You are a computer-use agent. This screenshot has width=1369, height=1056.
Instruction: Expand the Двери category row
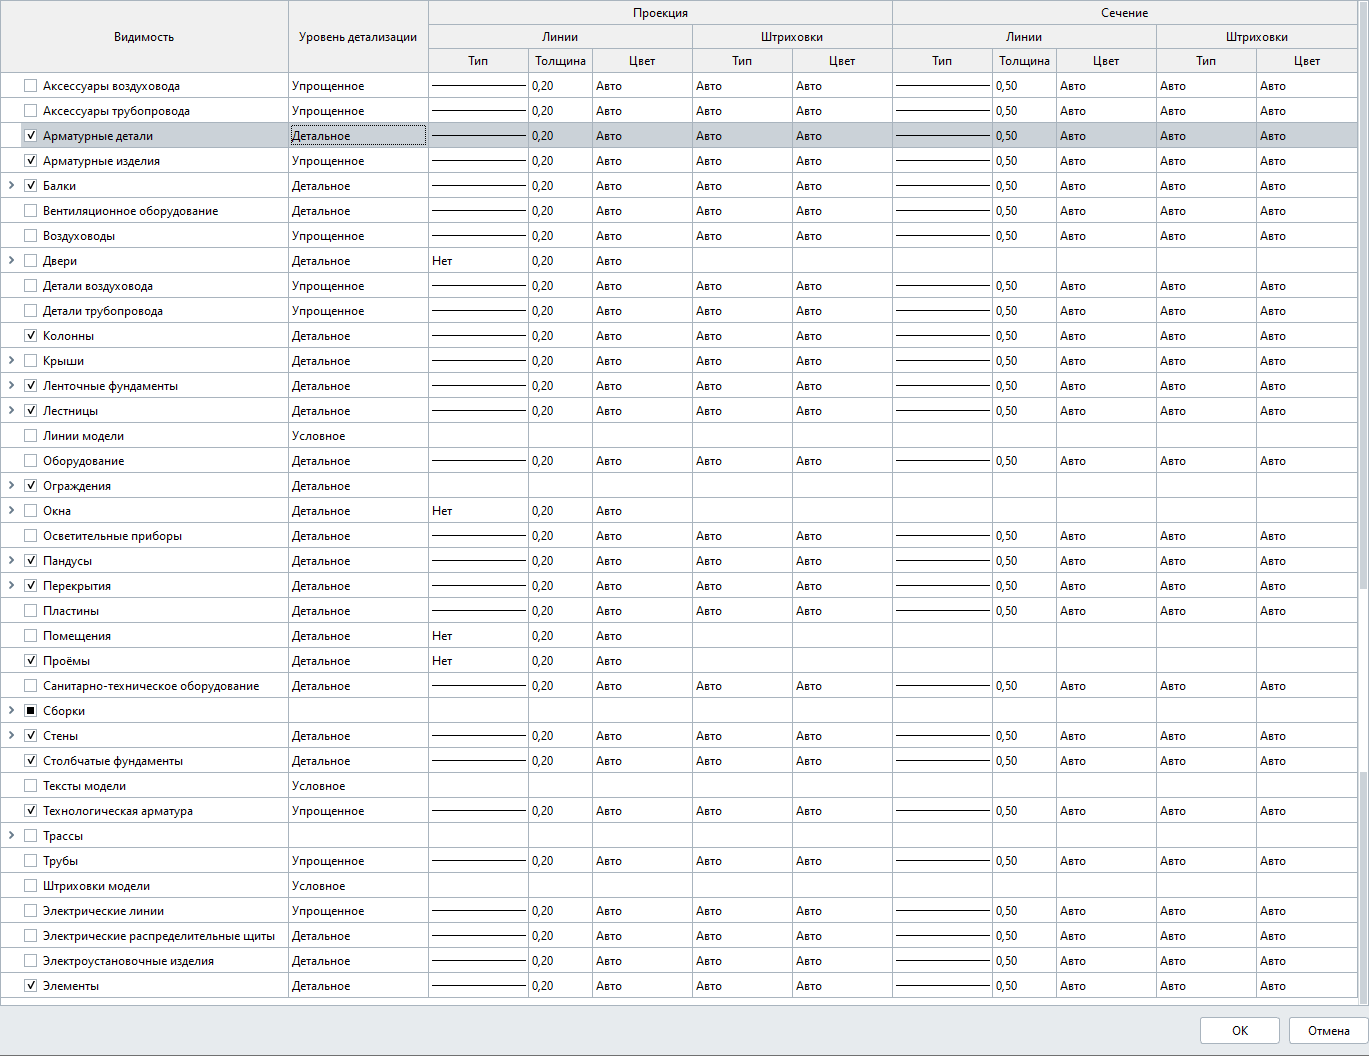(x=11, y=261)
